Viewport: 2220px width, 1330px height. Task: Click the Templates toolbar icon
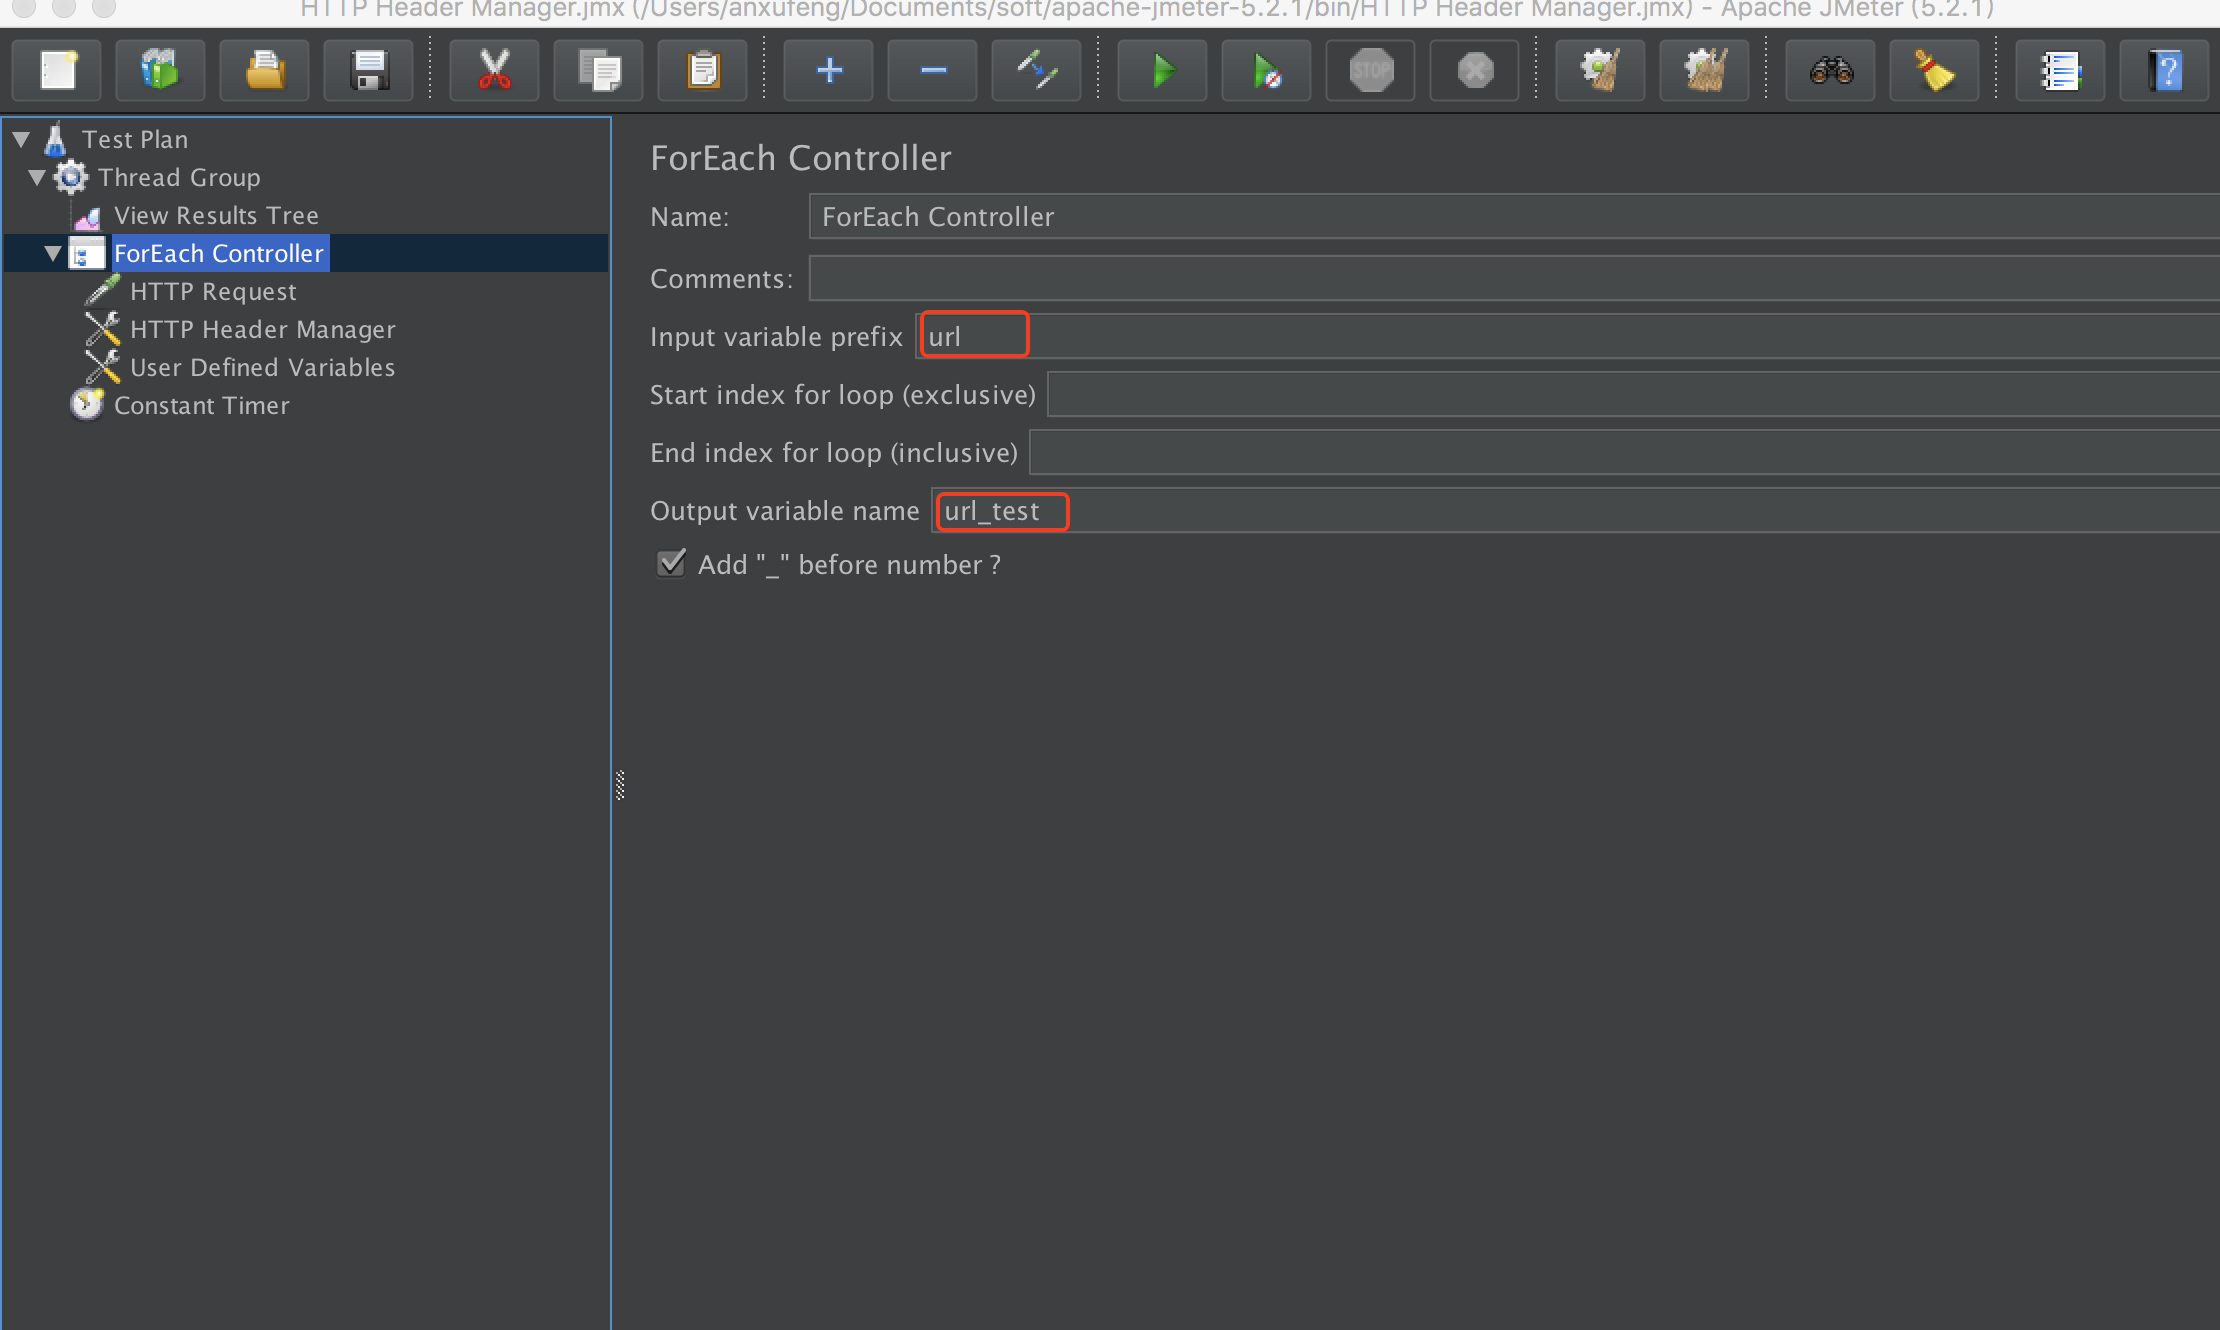pyautogui.click(x=160, y=71)
